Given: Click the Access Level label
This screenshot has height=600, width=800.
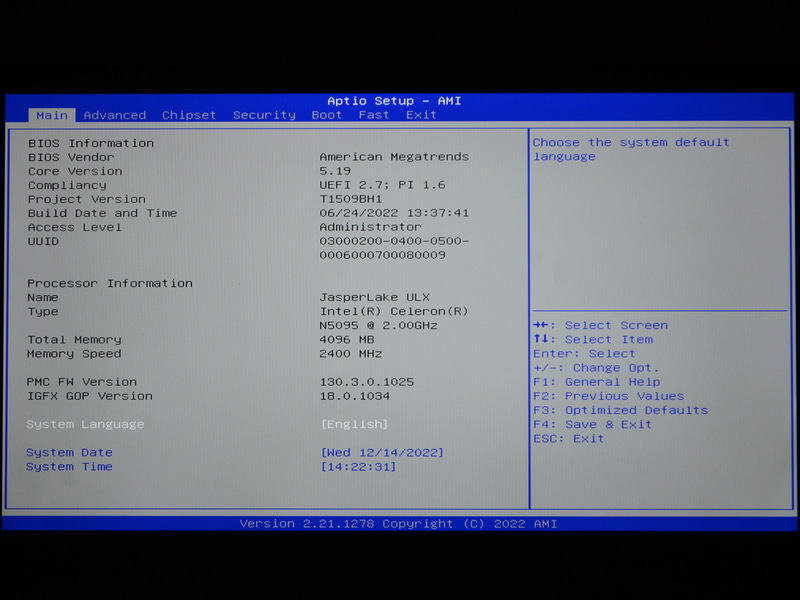Looking at the screenshot, I should (x=74, y=228).
